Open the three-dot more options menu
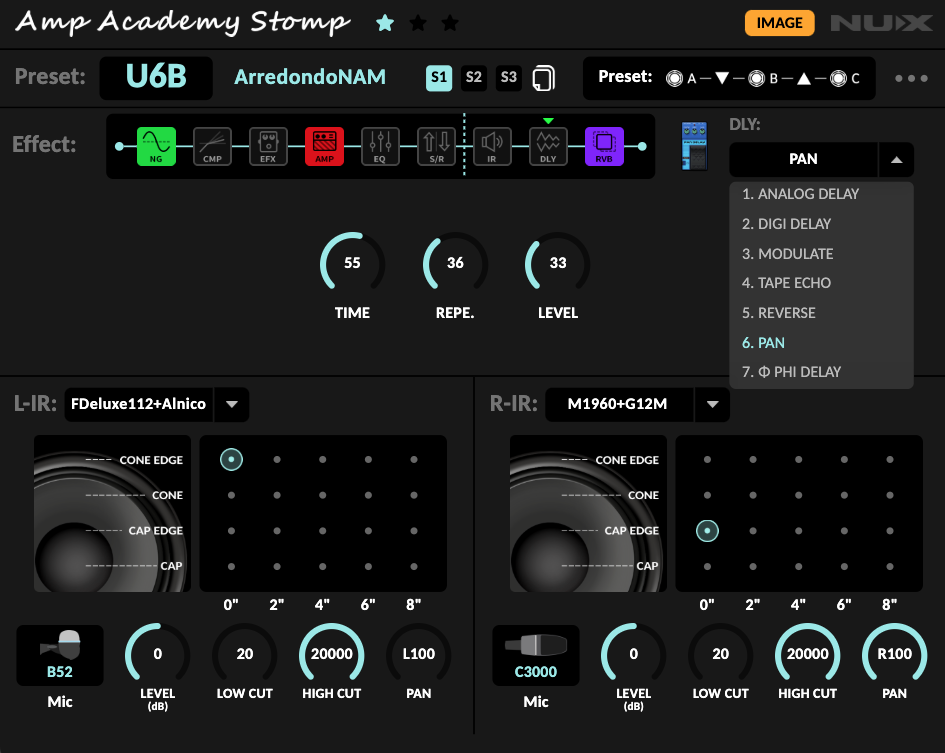The width and height of the screenshot is (945, 753). [911, 78]
